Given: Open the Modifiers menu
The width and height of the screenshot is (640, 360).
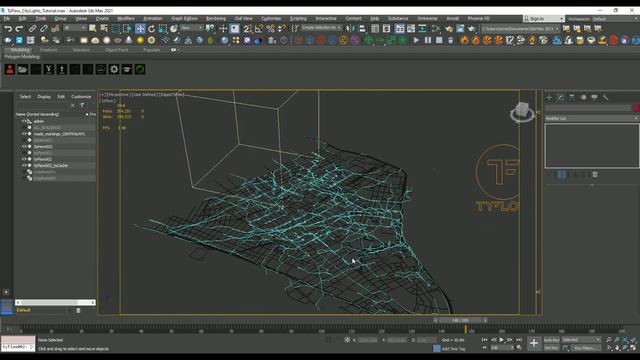Looking at the screenshot, I should point(126,19).
